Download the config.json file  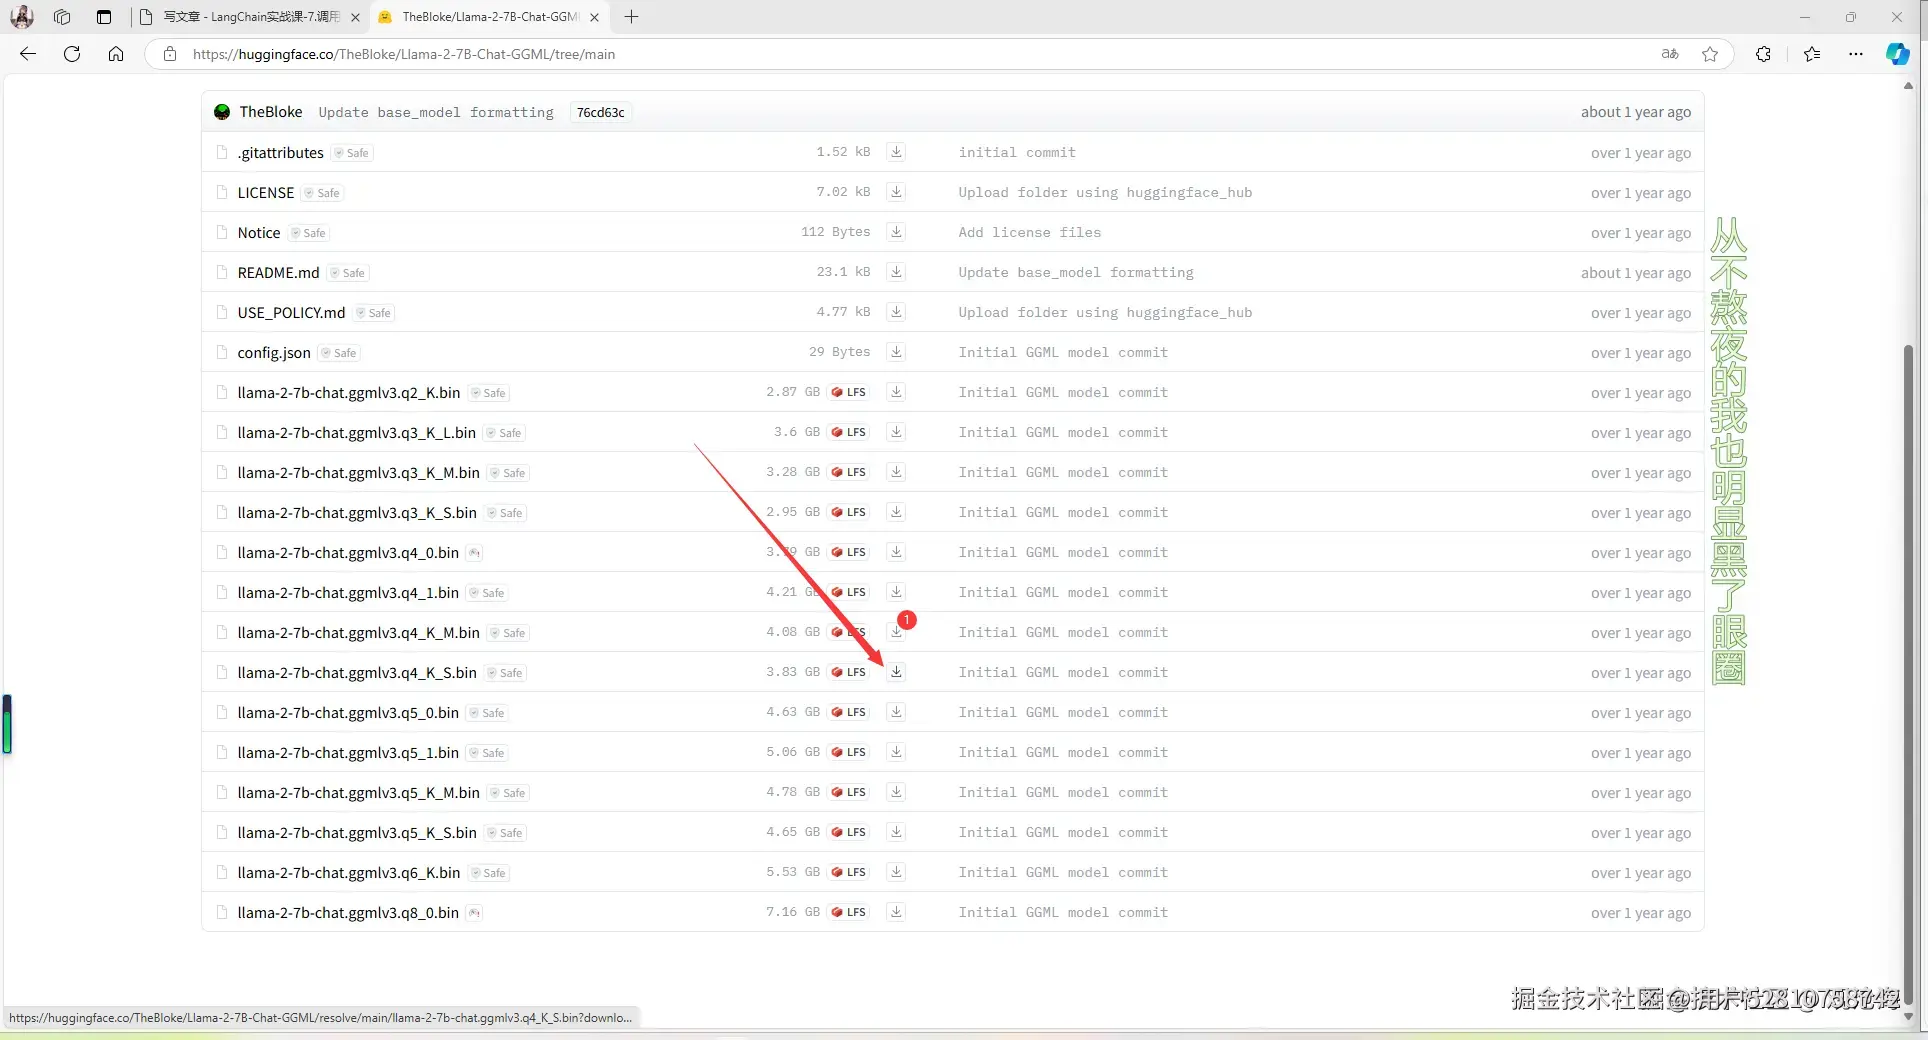click(896, 352)
